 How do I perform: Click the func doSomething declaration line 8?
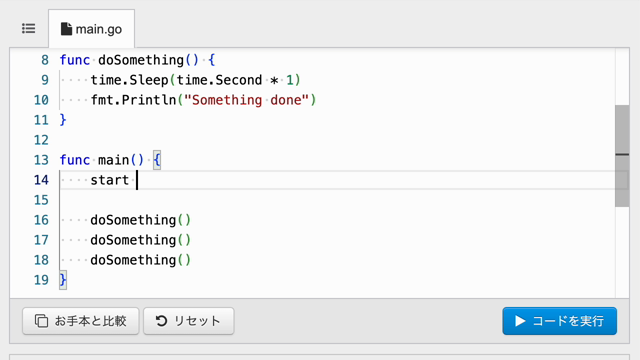(x=137, y=60)
